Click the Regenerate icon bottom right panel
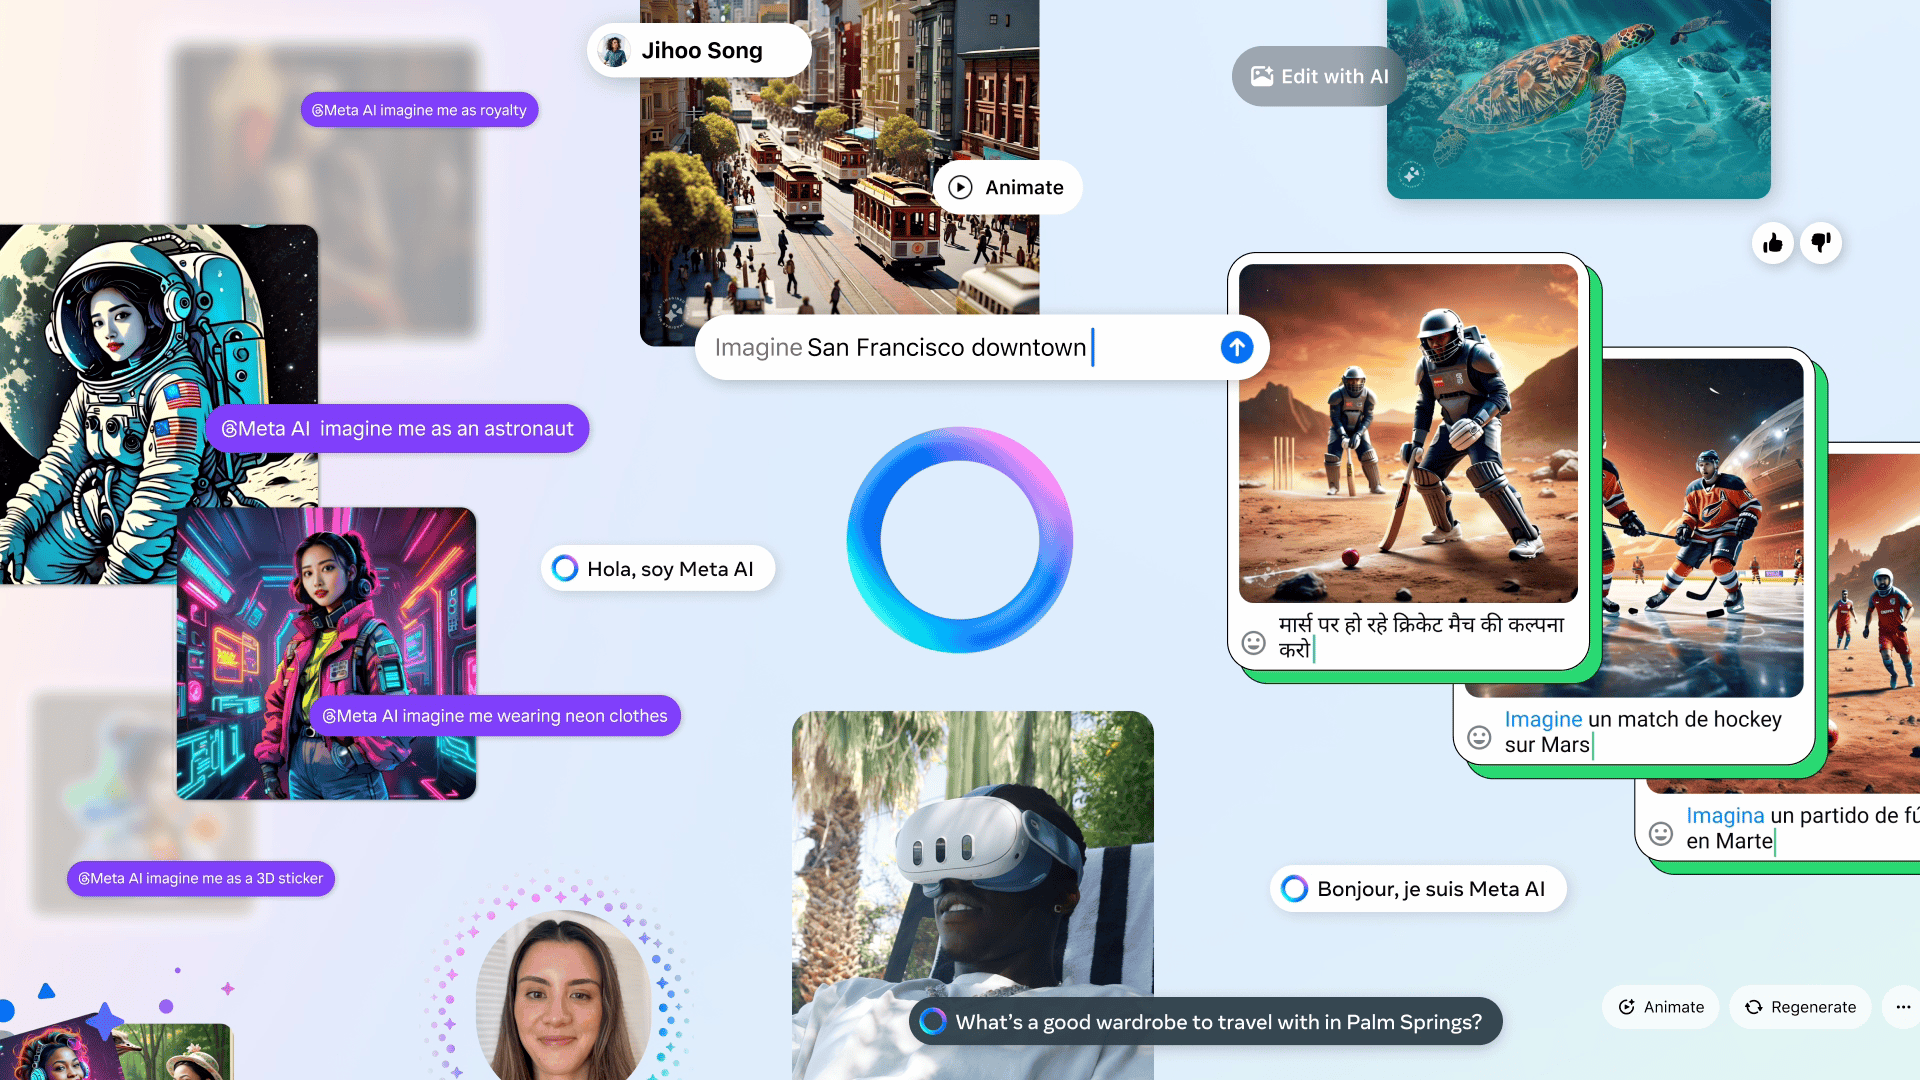The image size is (1920, 1080). 1754,1006
